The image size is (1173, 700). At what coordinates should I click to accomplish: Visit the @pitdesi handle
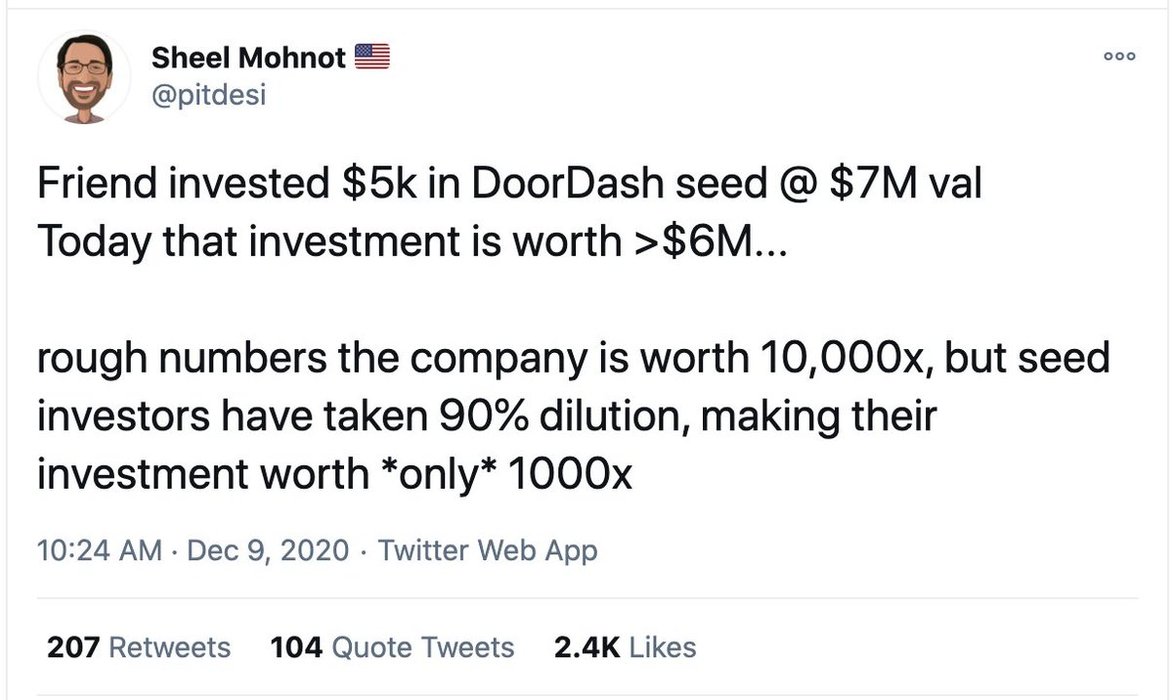click(209, 95)
